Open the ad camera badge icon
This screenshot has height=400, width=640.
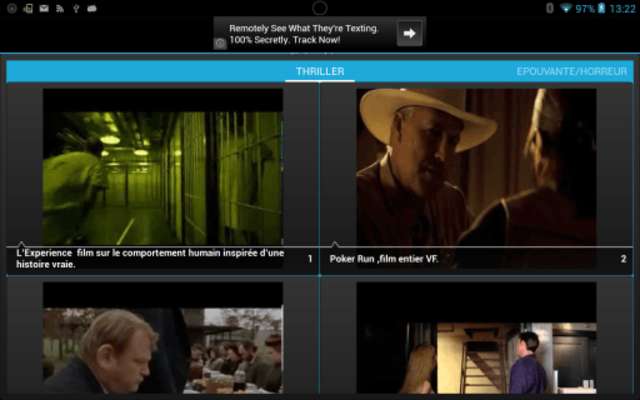(220, 43)
